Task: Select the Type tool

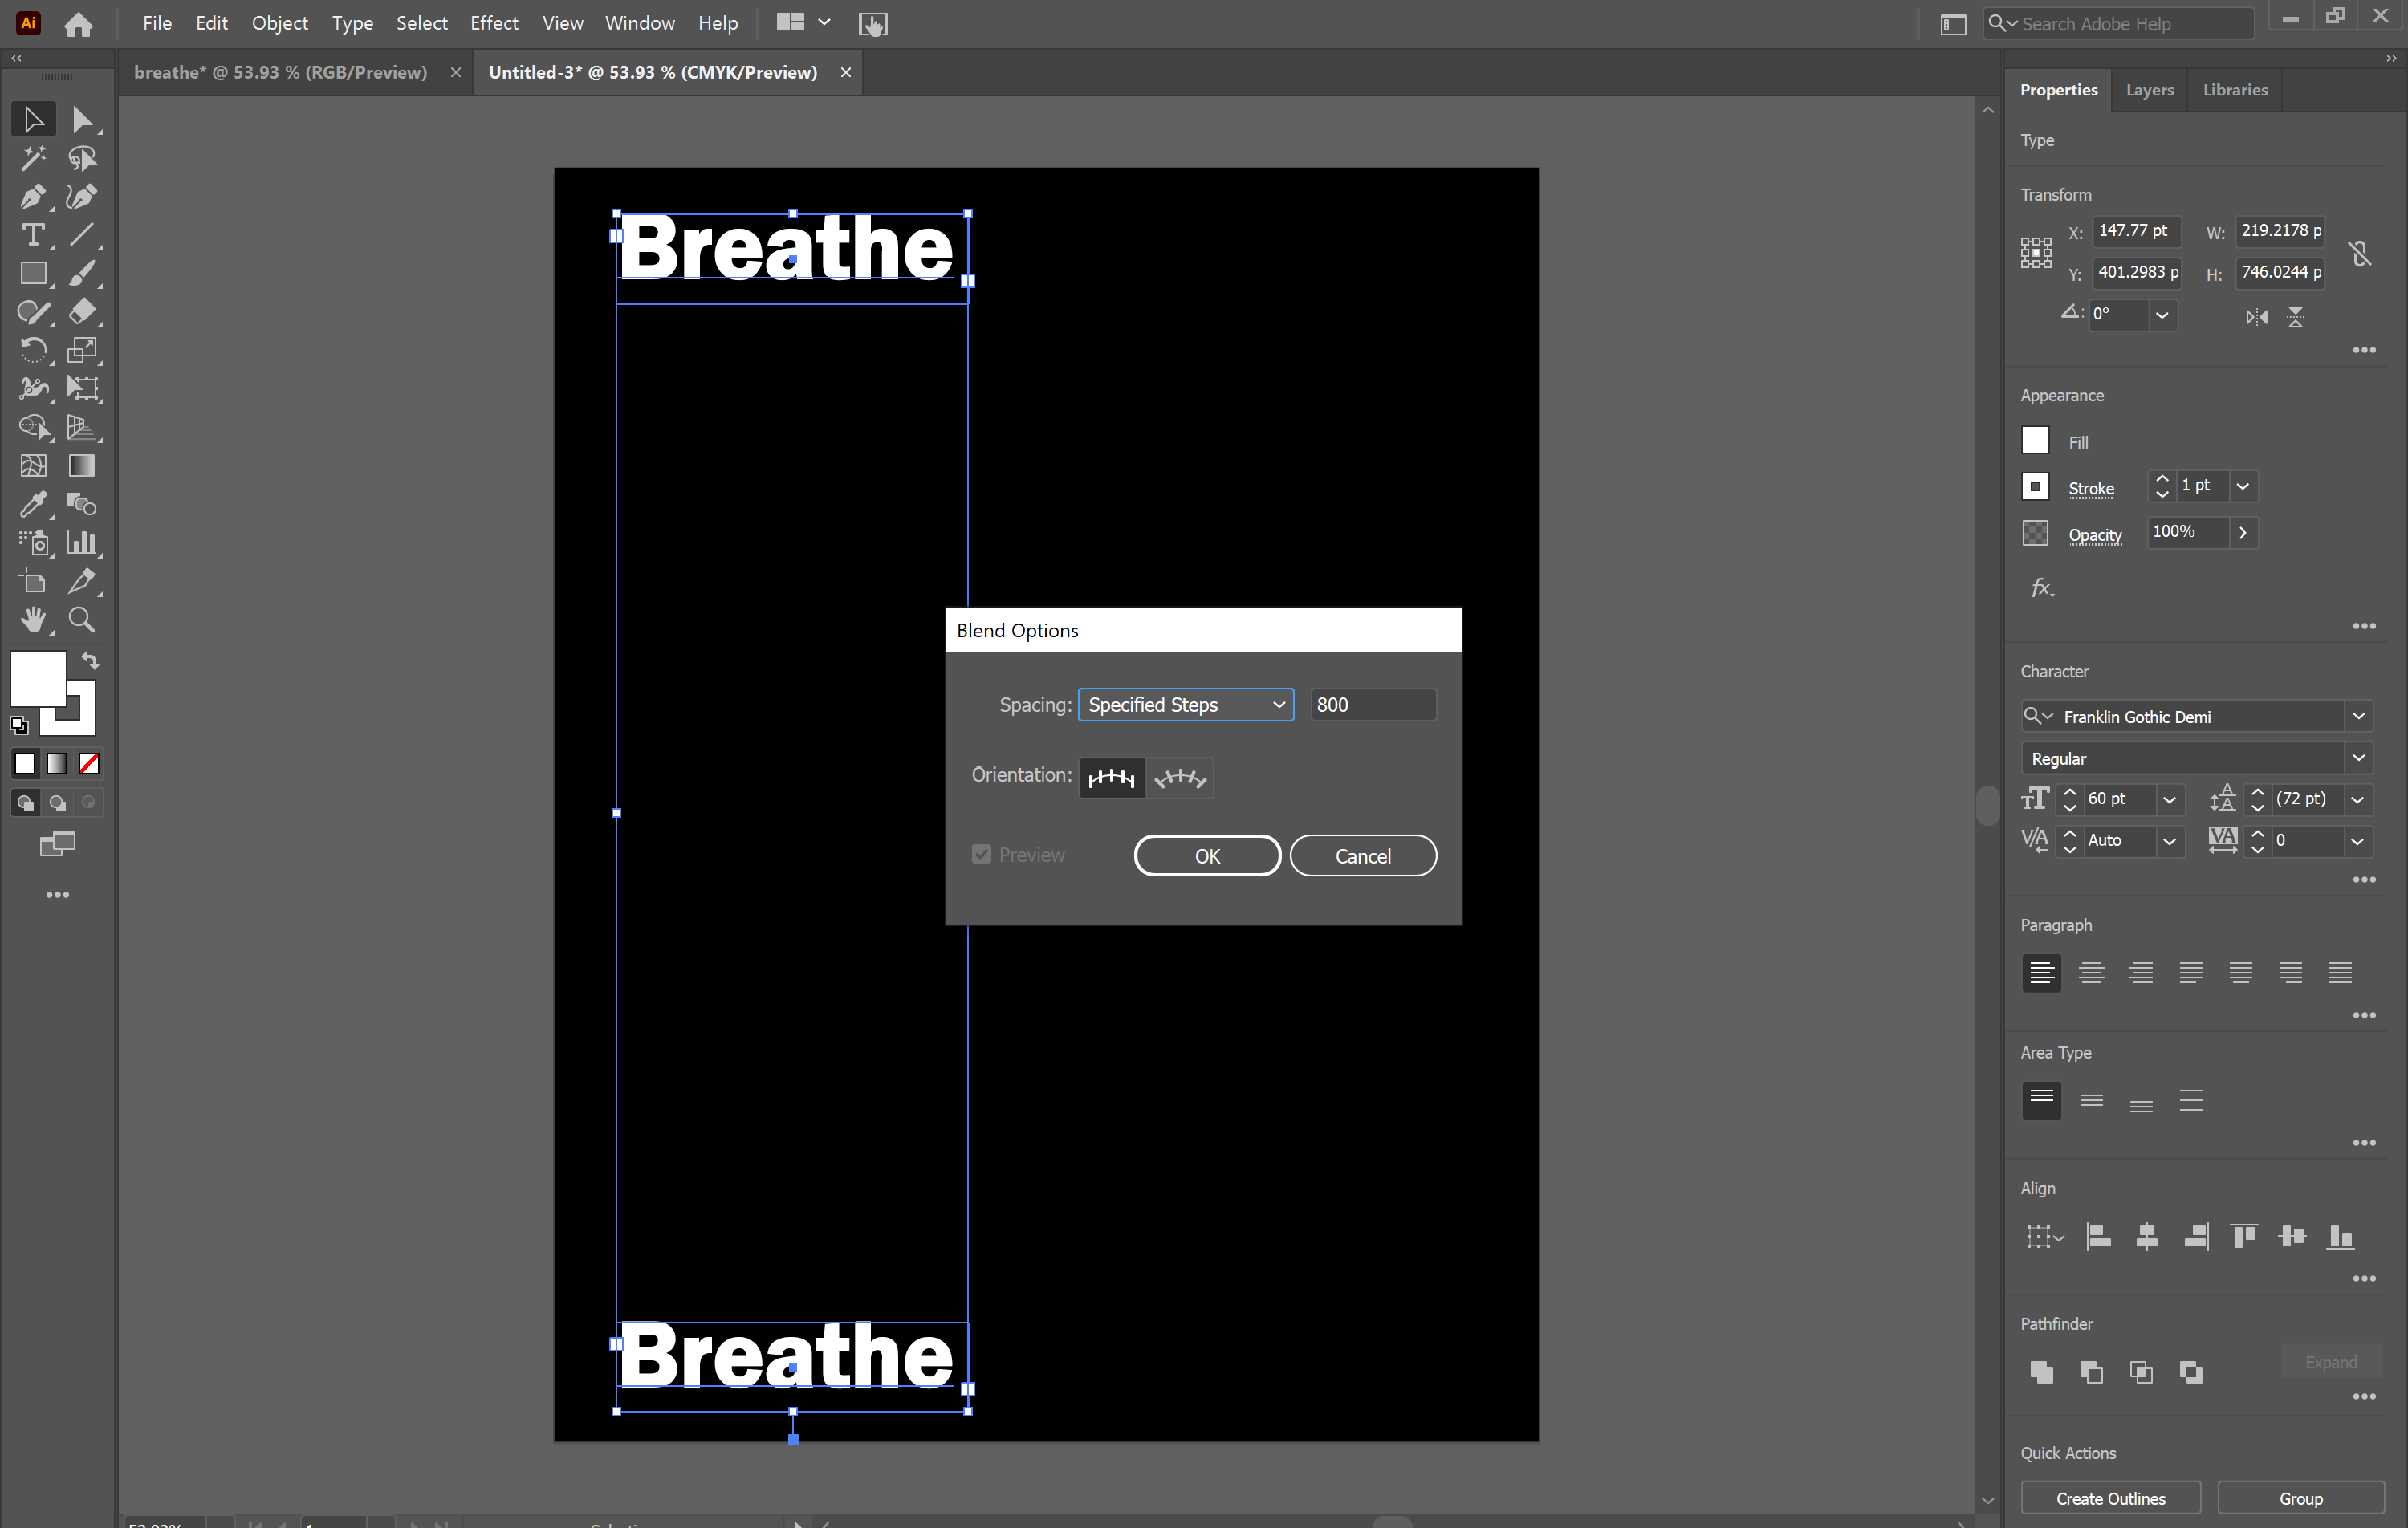Action: pos(33,235)
